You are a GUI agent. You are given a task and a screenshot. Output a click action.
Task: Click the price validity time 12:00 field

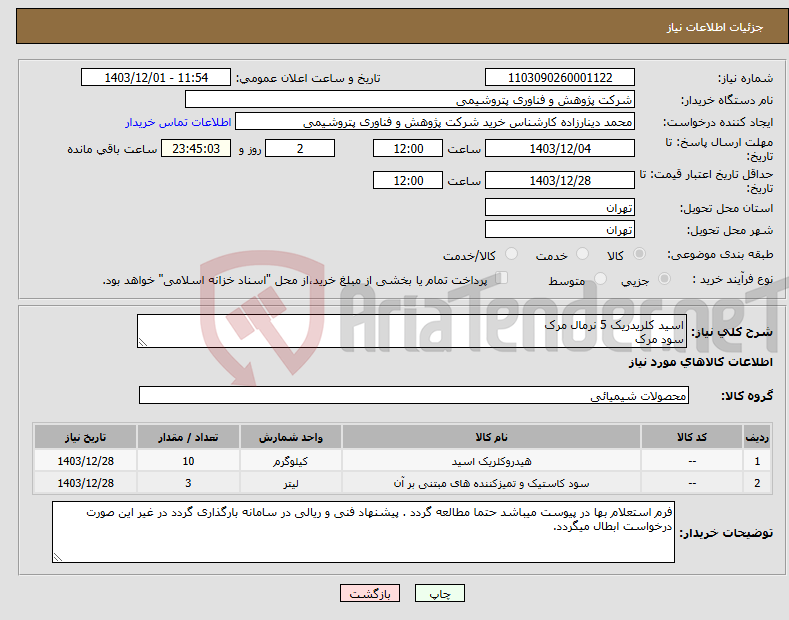click(x=408, y=180)
